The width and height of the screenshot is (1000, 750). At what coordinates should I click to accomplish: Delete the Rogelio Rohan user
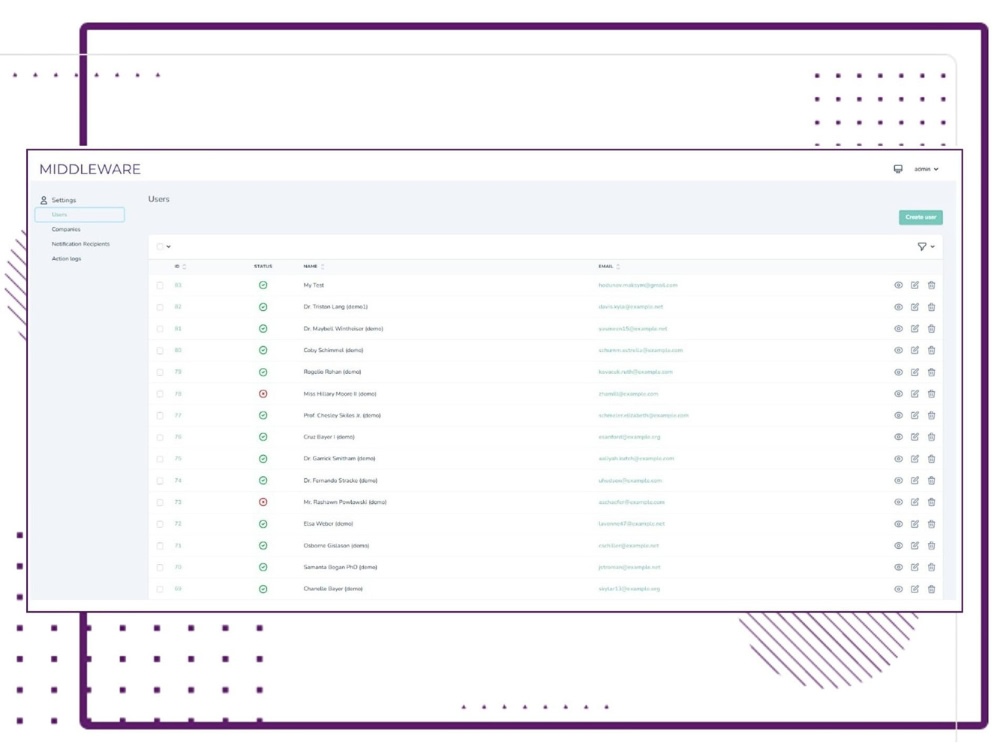(x=931, y=372)
